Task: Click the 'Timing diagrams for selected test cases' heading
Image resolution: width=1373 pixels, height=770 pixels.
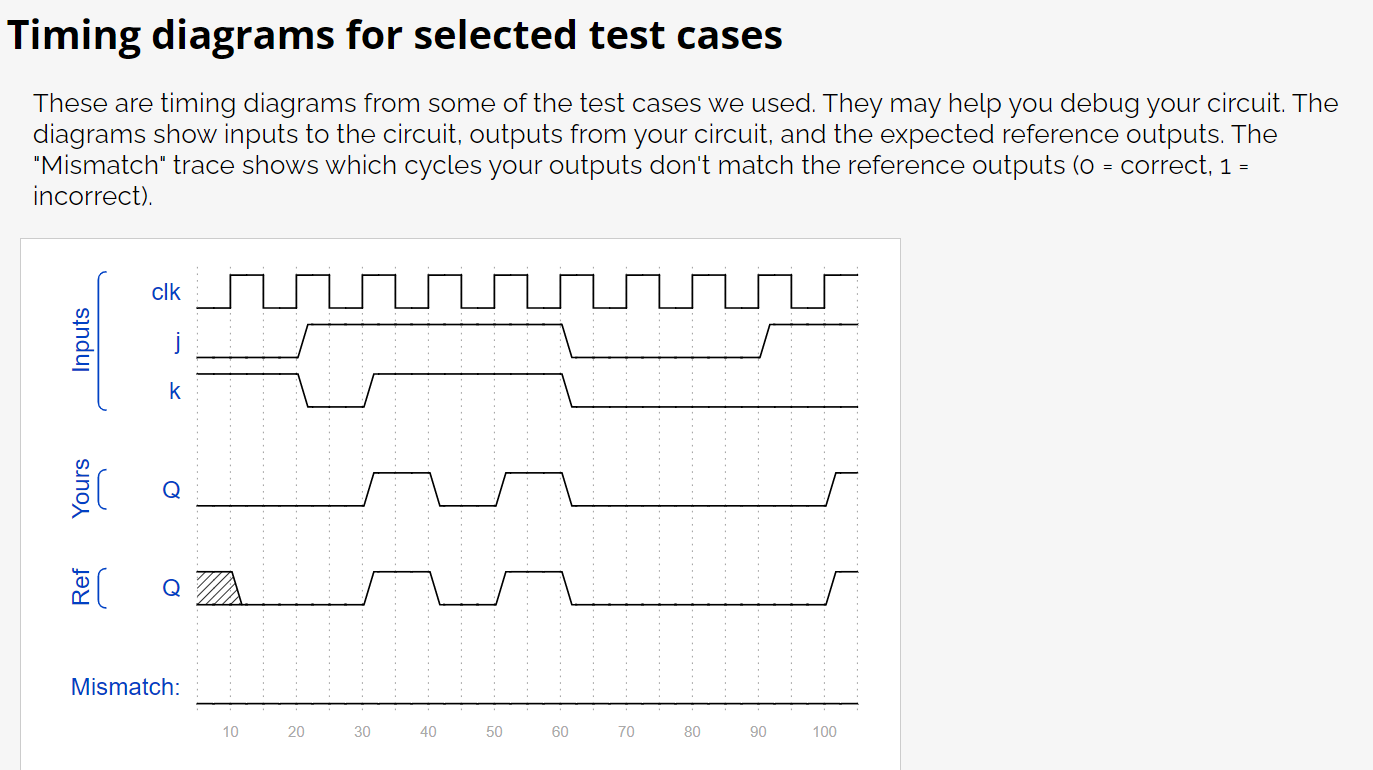Action: pyautogui.click(x=395, y=35)
